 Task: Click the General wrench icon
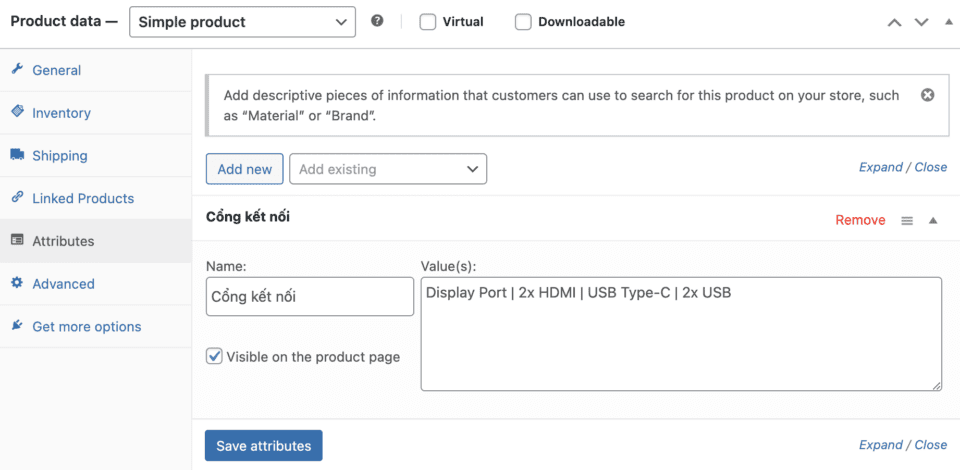click(x=17, y=69)
